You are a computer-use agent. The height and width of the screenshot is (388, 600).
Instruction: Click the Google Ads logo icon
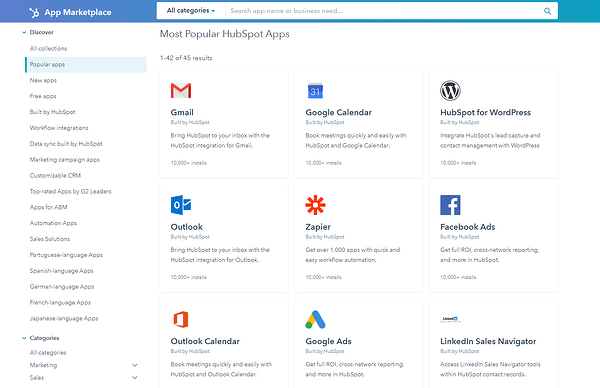[315, 320]
